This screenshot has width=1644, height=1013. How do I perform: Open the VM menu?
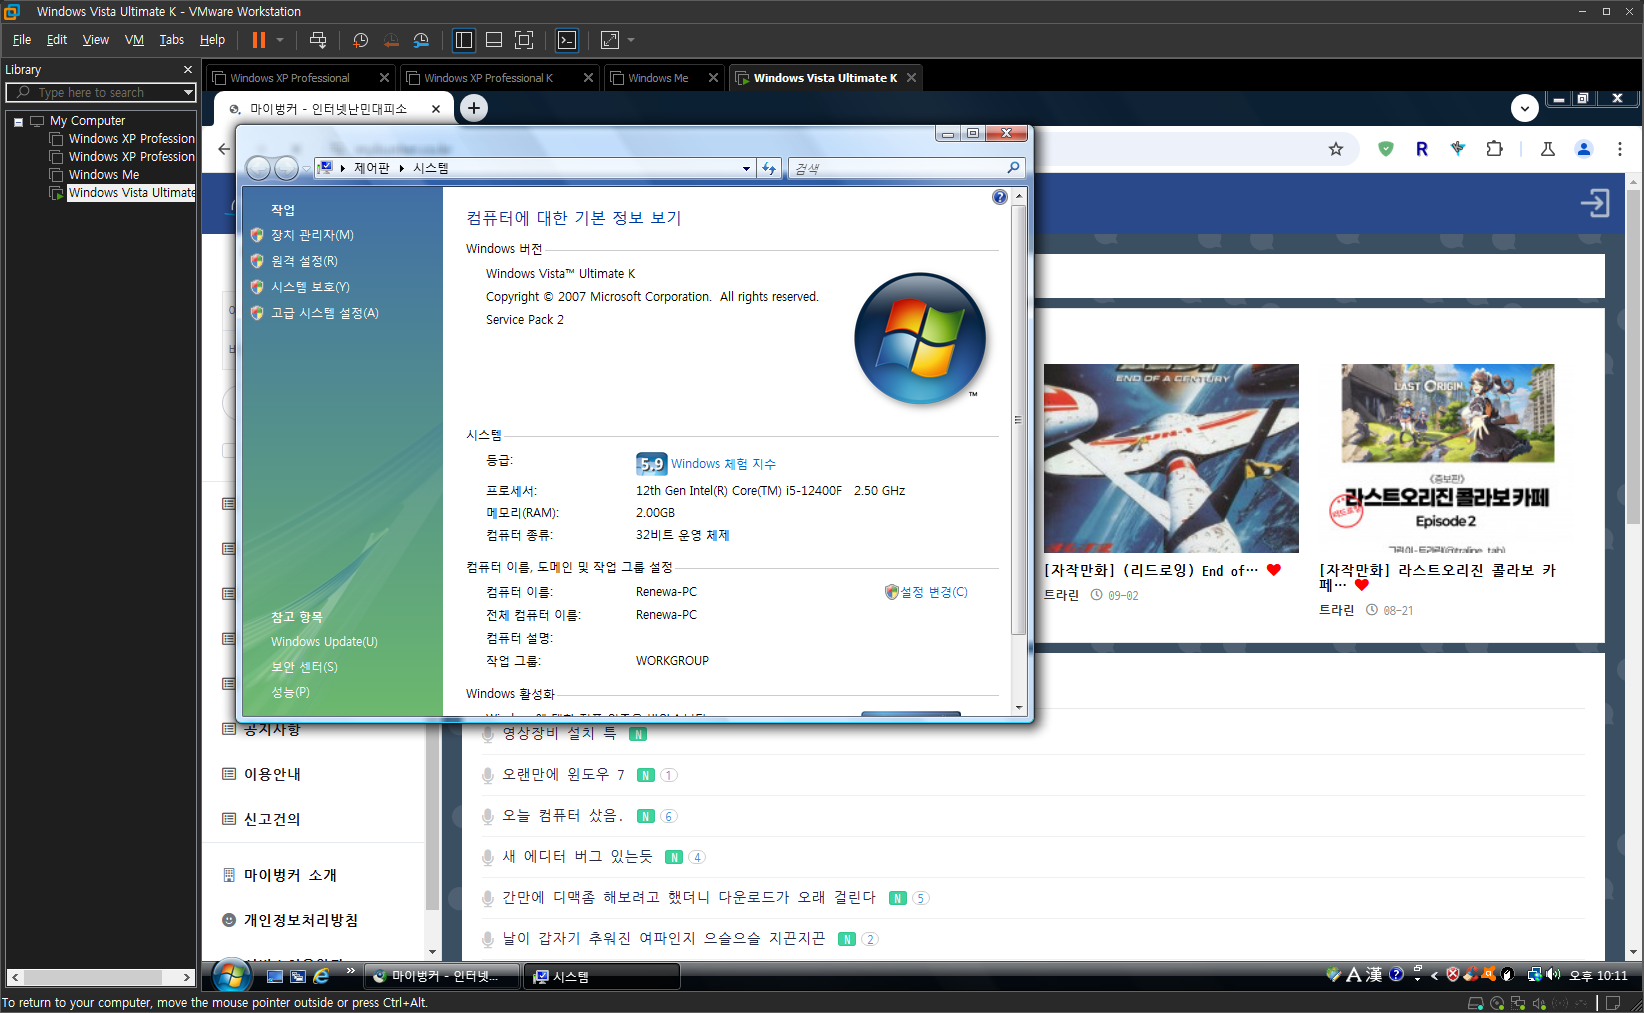[x=134, y=40]
